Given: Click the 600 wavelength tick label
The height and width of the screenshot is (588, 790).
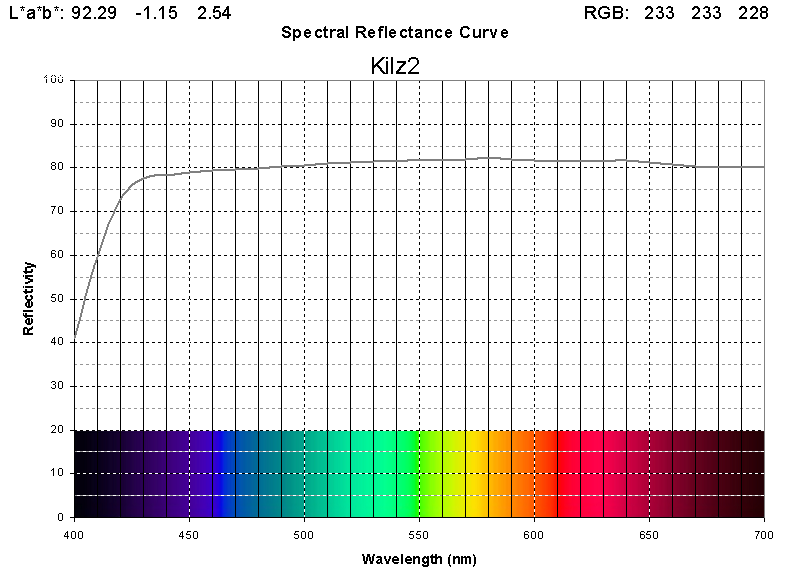Looking at the screenshot, I should click(534, 535).
